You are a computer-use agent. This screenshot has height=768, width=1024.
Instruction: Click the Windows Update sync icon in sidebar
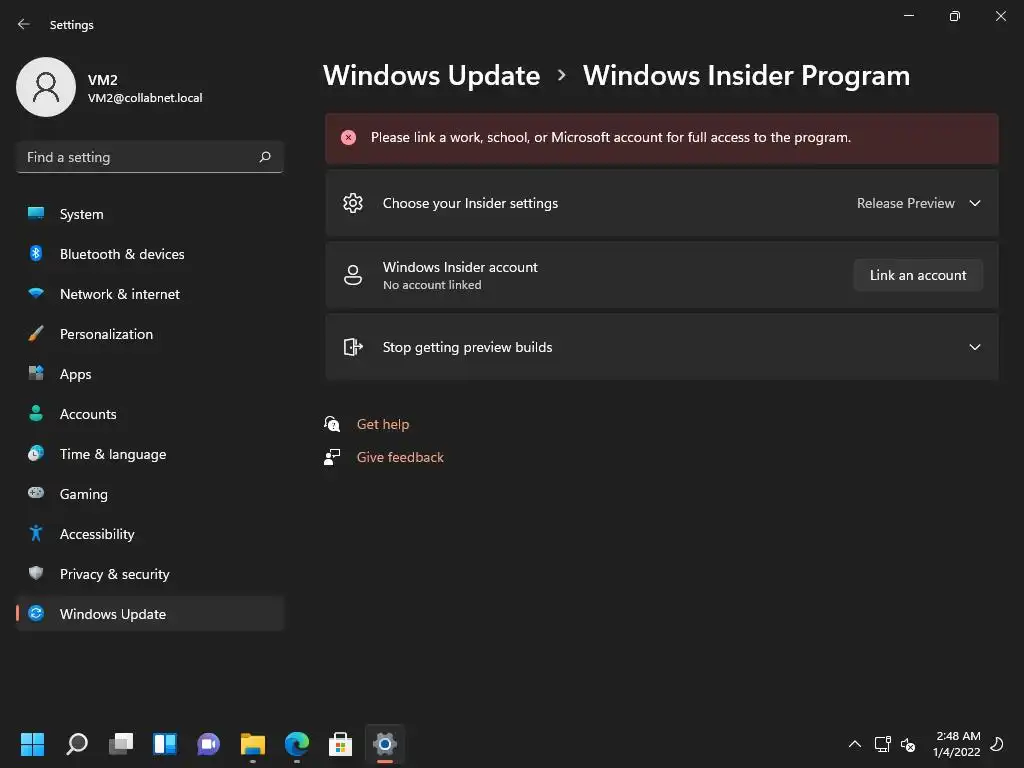click(x=36, y=613)
